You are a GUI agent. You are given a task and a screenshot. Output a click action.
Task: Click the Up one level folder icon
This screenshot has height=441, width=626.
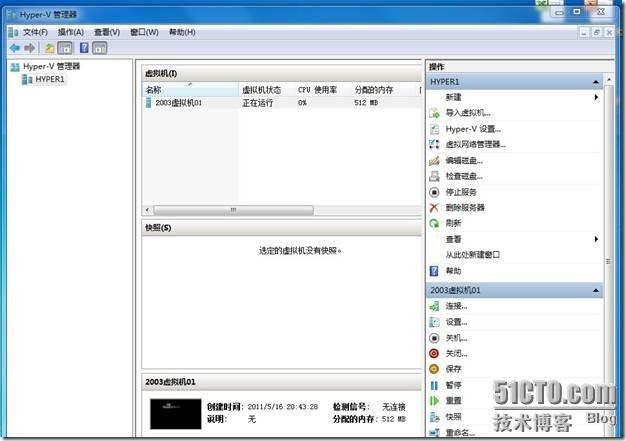coord(49,48)
